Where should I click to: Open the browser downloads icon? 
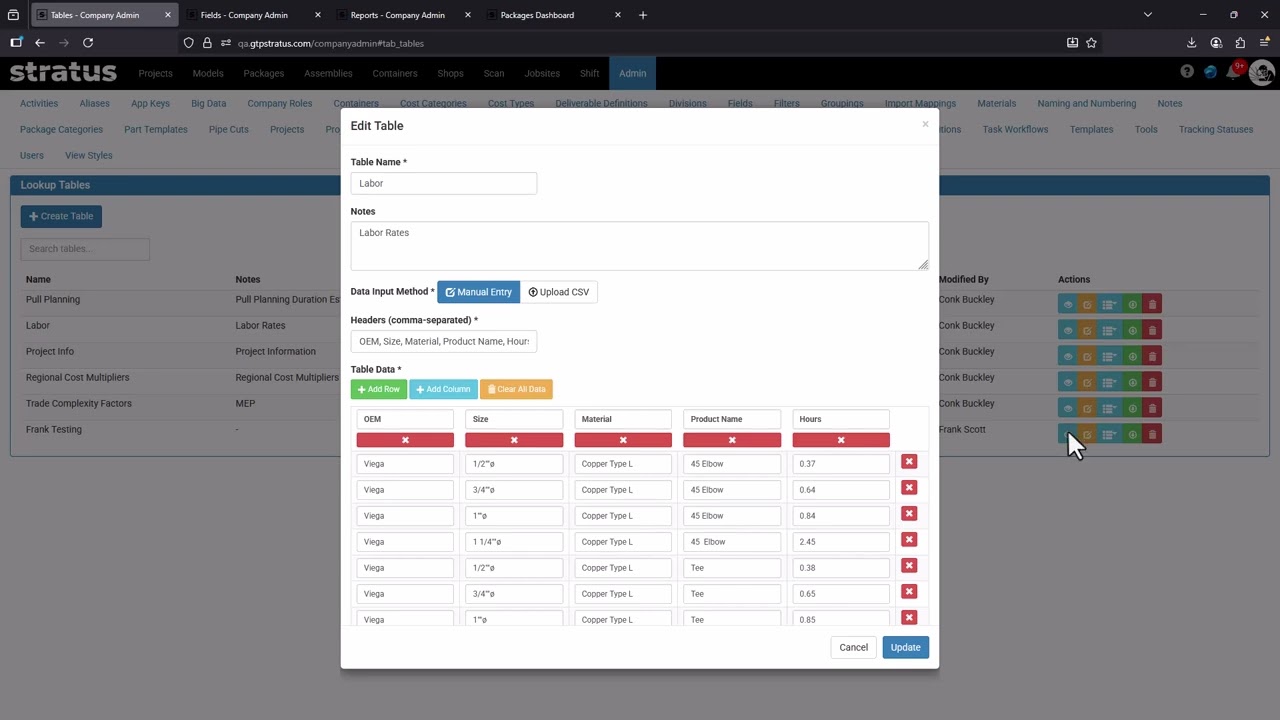coord(1191,43)
